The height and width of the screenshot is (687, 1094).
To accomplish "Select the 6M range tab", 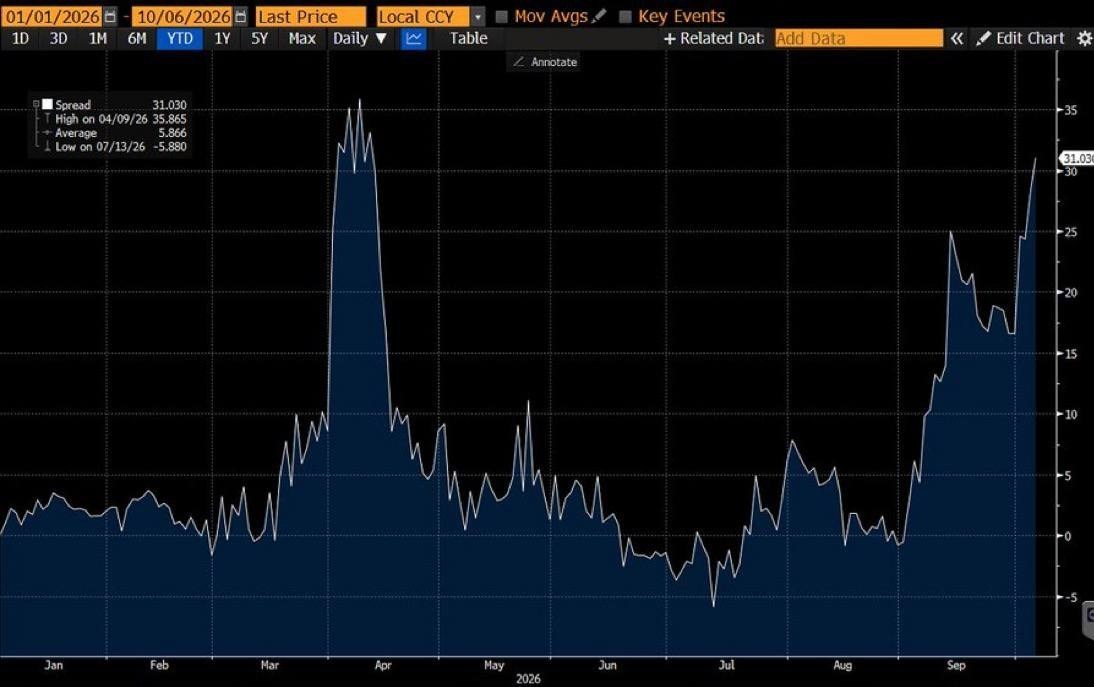I will click(137, 38).
